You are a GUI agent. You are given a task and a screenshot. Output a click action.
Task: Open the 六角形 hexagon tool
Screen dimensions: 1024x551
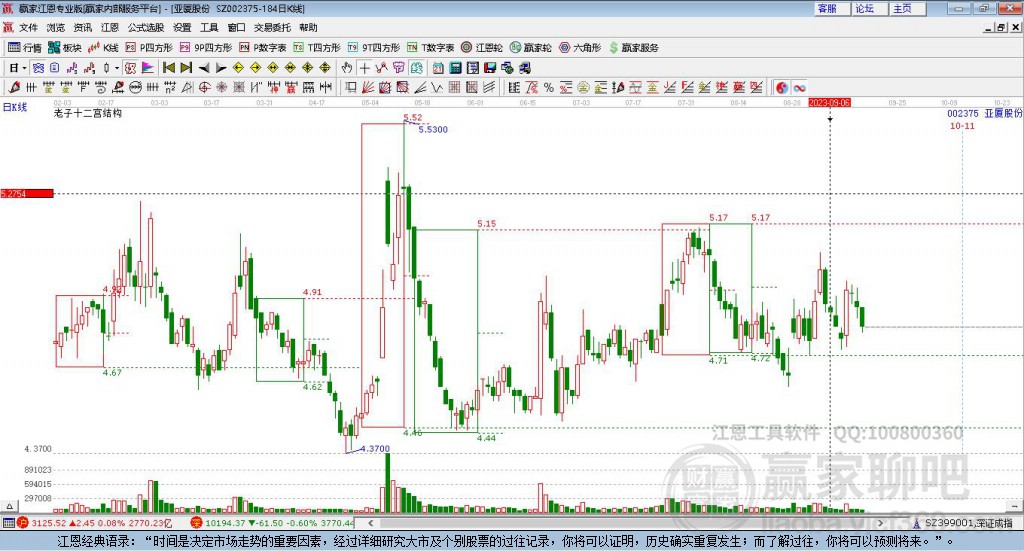[x=580, y=48]
